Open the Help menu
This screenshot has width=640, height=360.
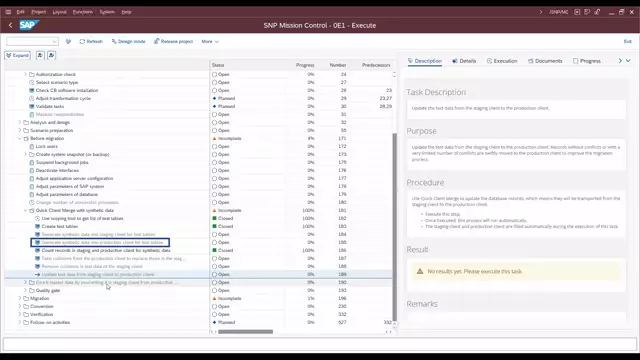[126, 12]
